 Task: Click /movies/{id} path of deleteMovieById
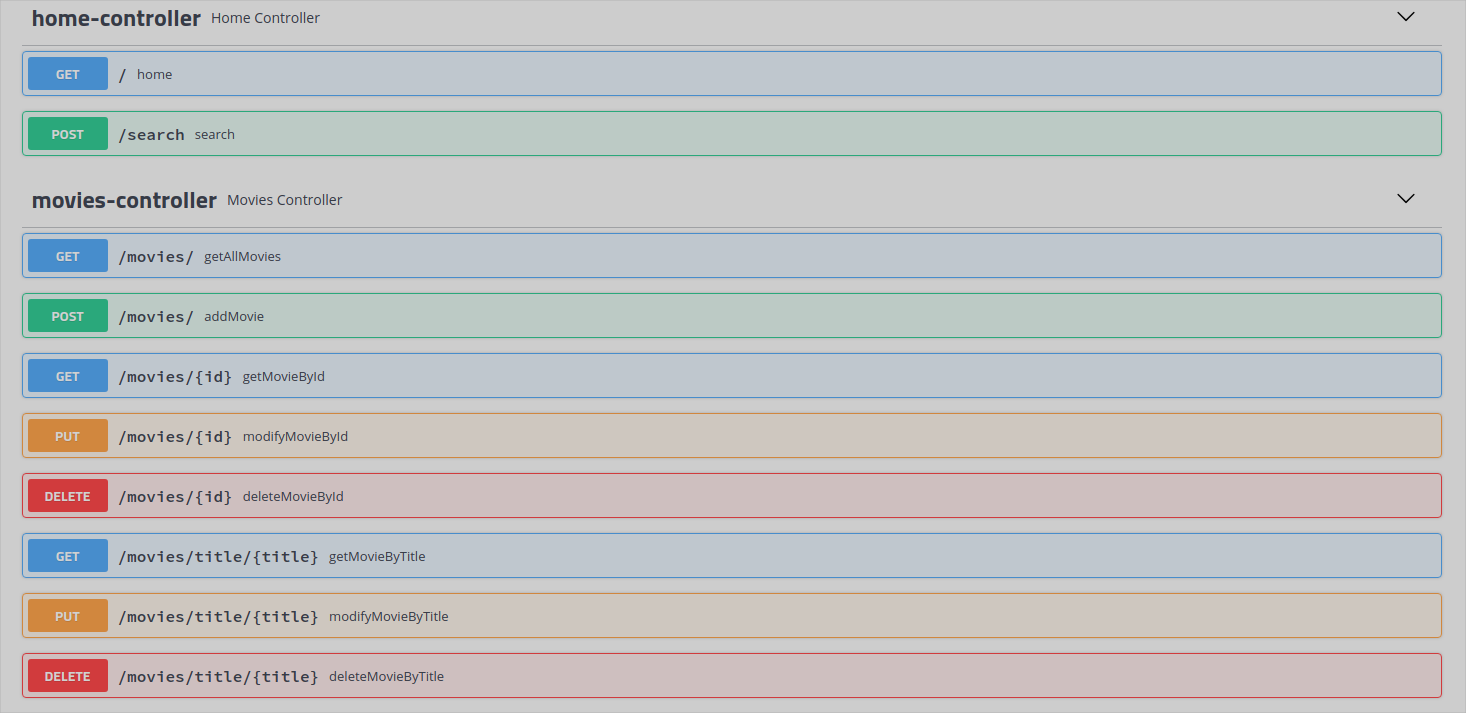click(175, 497)
